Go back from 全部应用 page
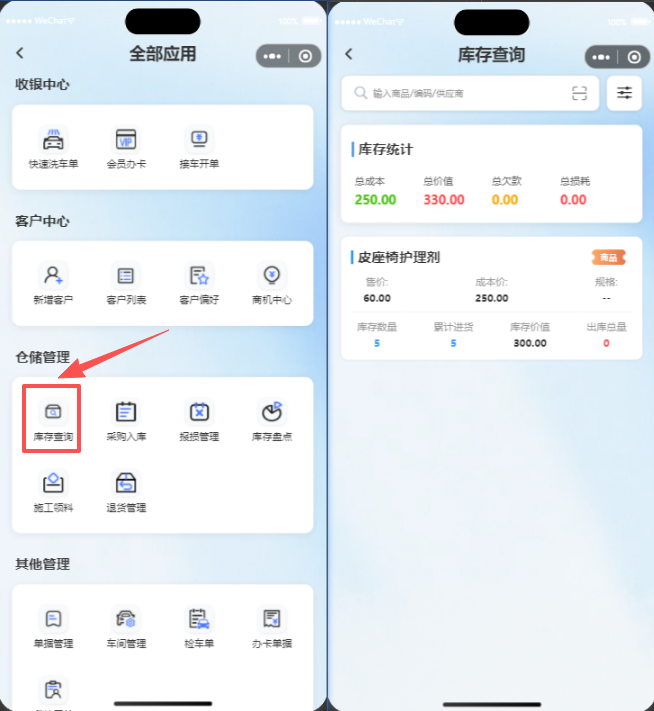Screen dimensions: 654x711 [x=20, y=53]
